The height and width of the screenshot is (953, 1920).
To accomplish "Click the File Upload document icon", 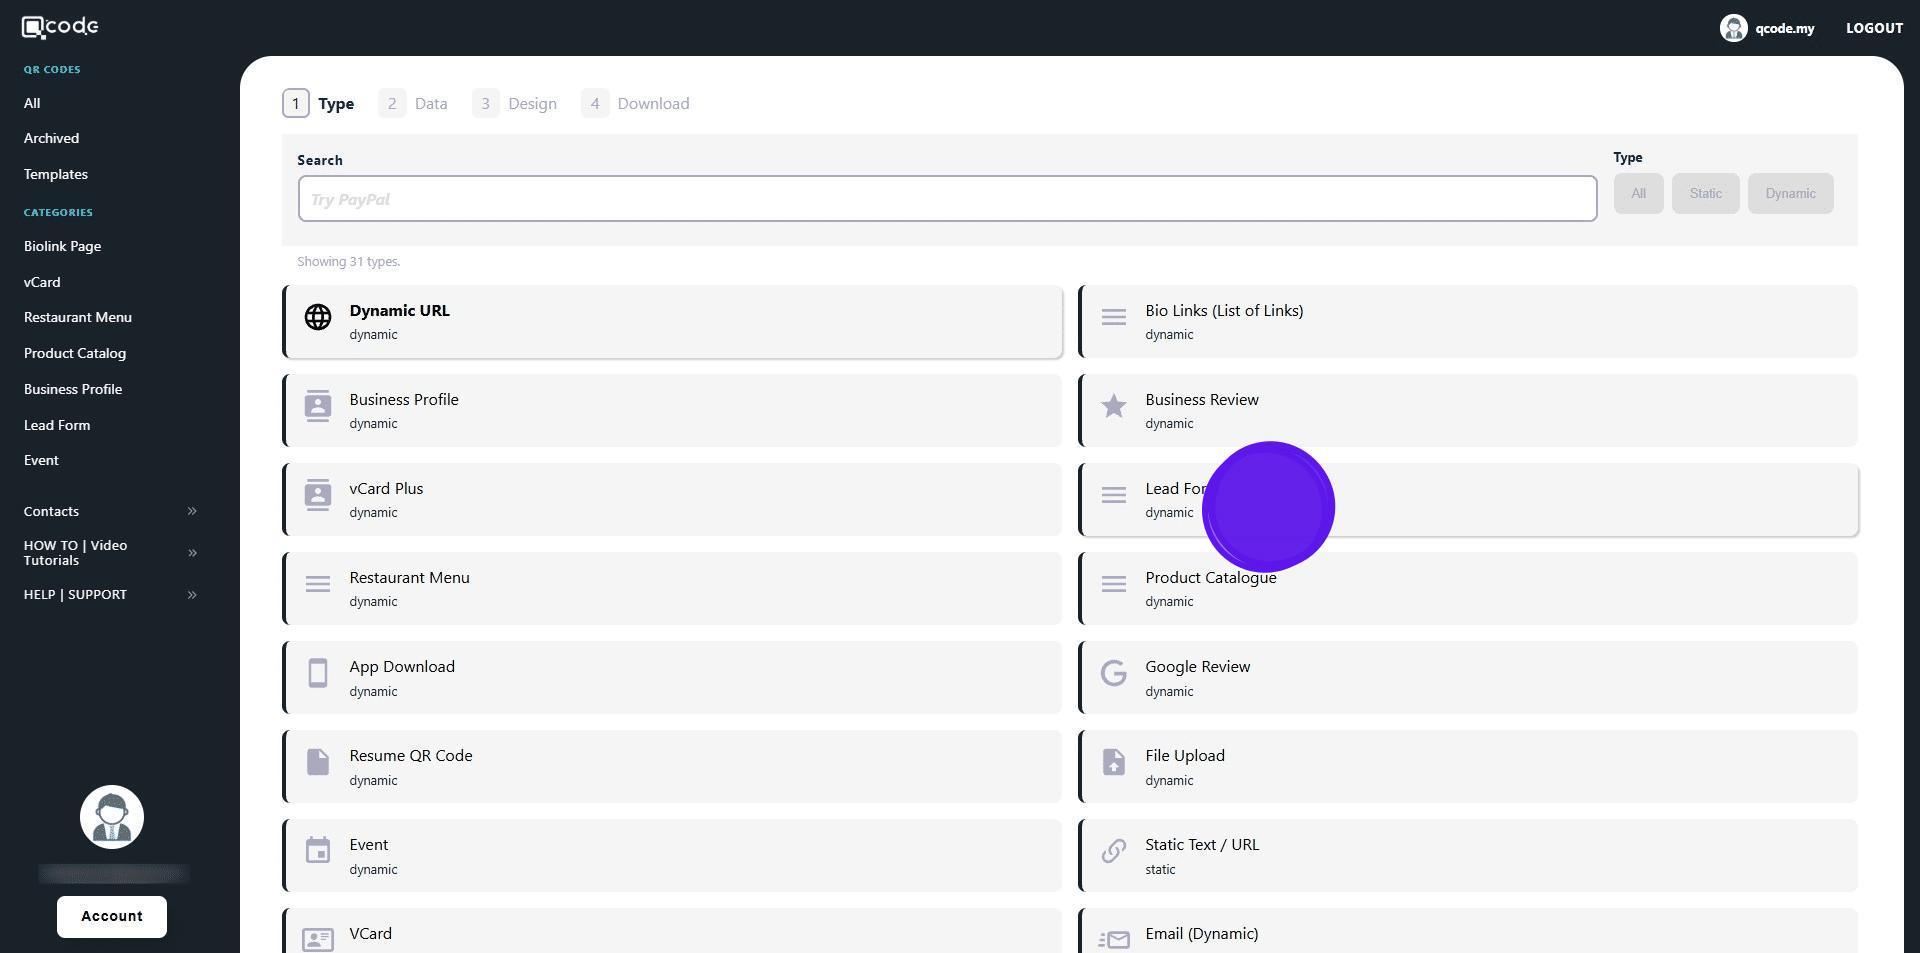I will tap(1113, 763).
